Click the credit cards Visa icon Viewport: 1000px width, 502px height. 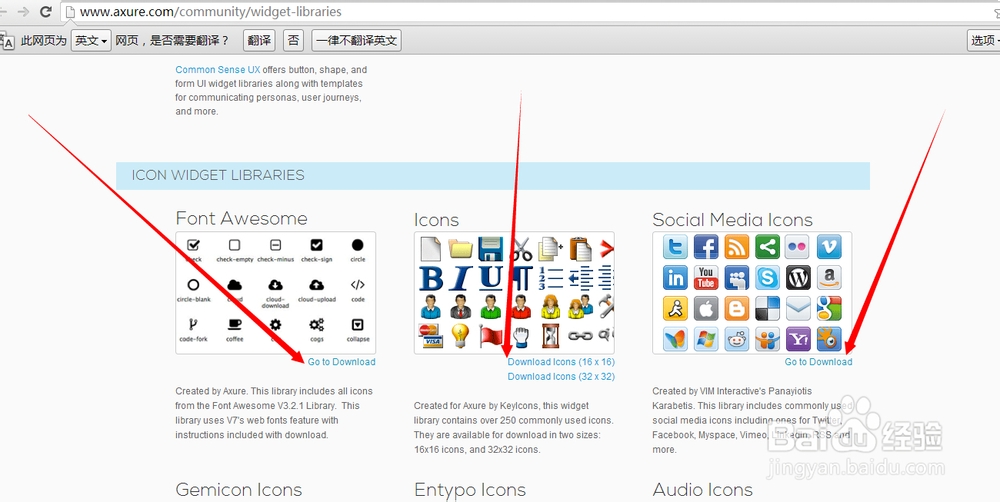click(430, 336)
